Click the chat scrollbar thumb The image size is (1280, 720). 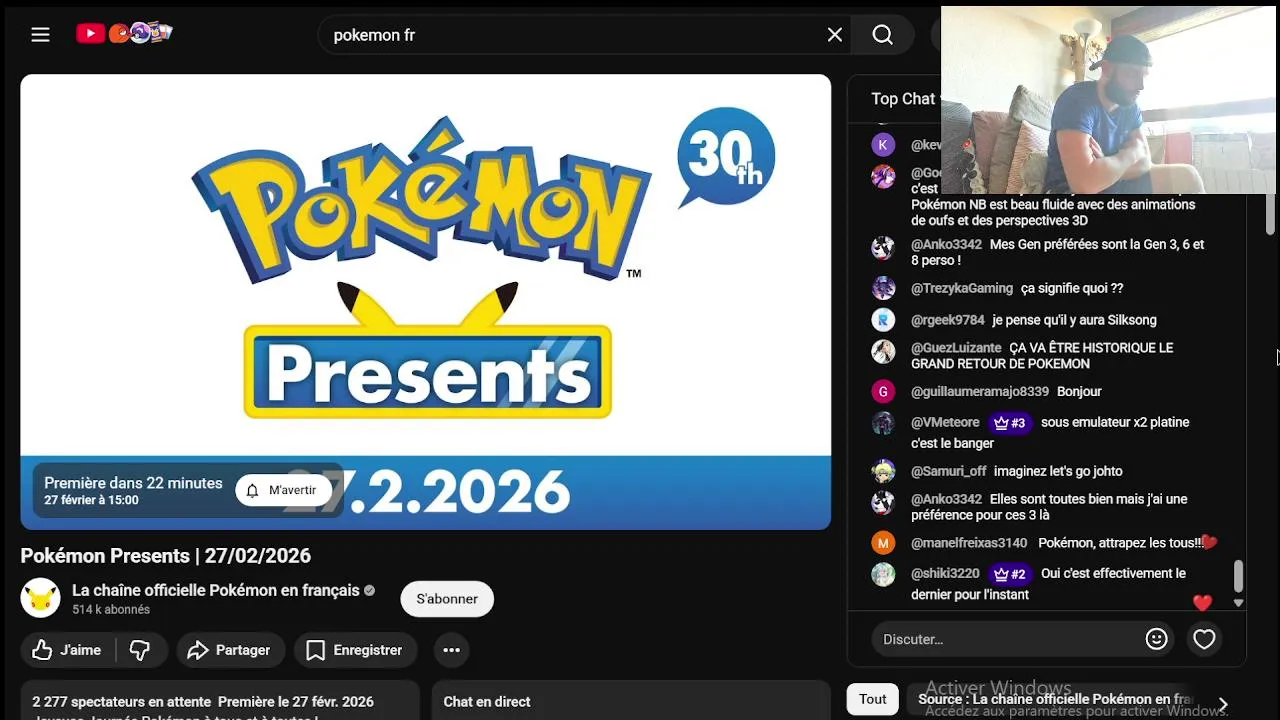[1239, 575]
